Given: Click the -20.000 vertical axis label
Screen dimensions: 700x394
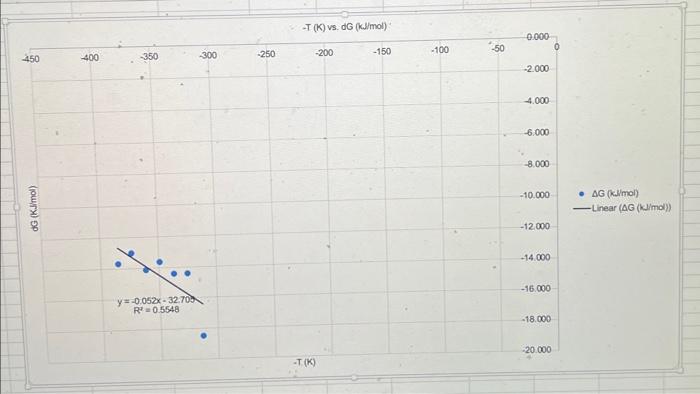Looking at the screenshot, I should point(537,350).
